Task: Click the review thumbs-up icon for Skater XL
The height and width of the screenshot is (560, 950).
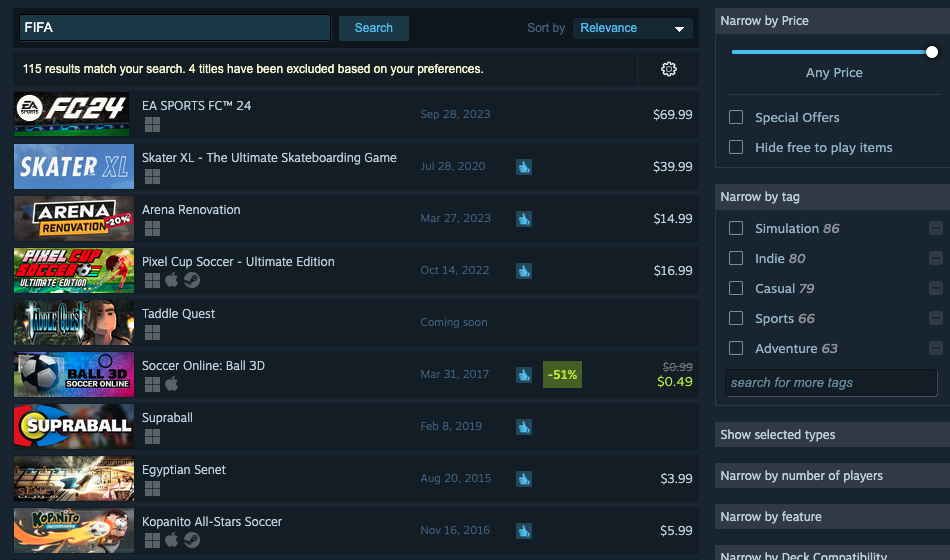Action: pos(524,166)
